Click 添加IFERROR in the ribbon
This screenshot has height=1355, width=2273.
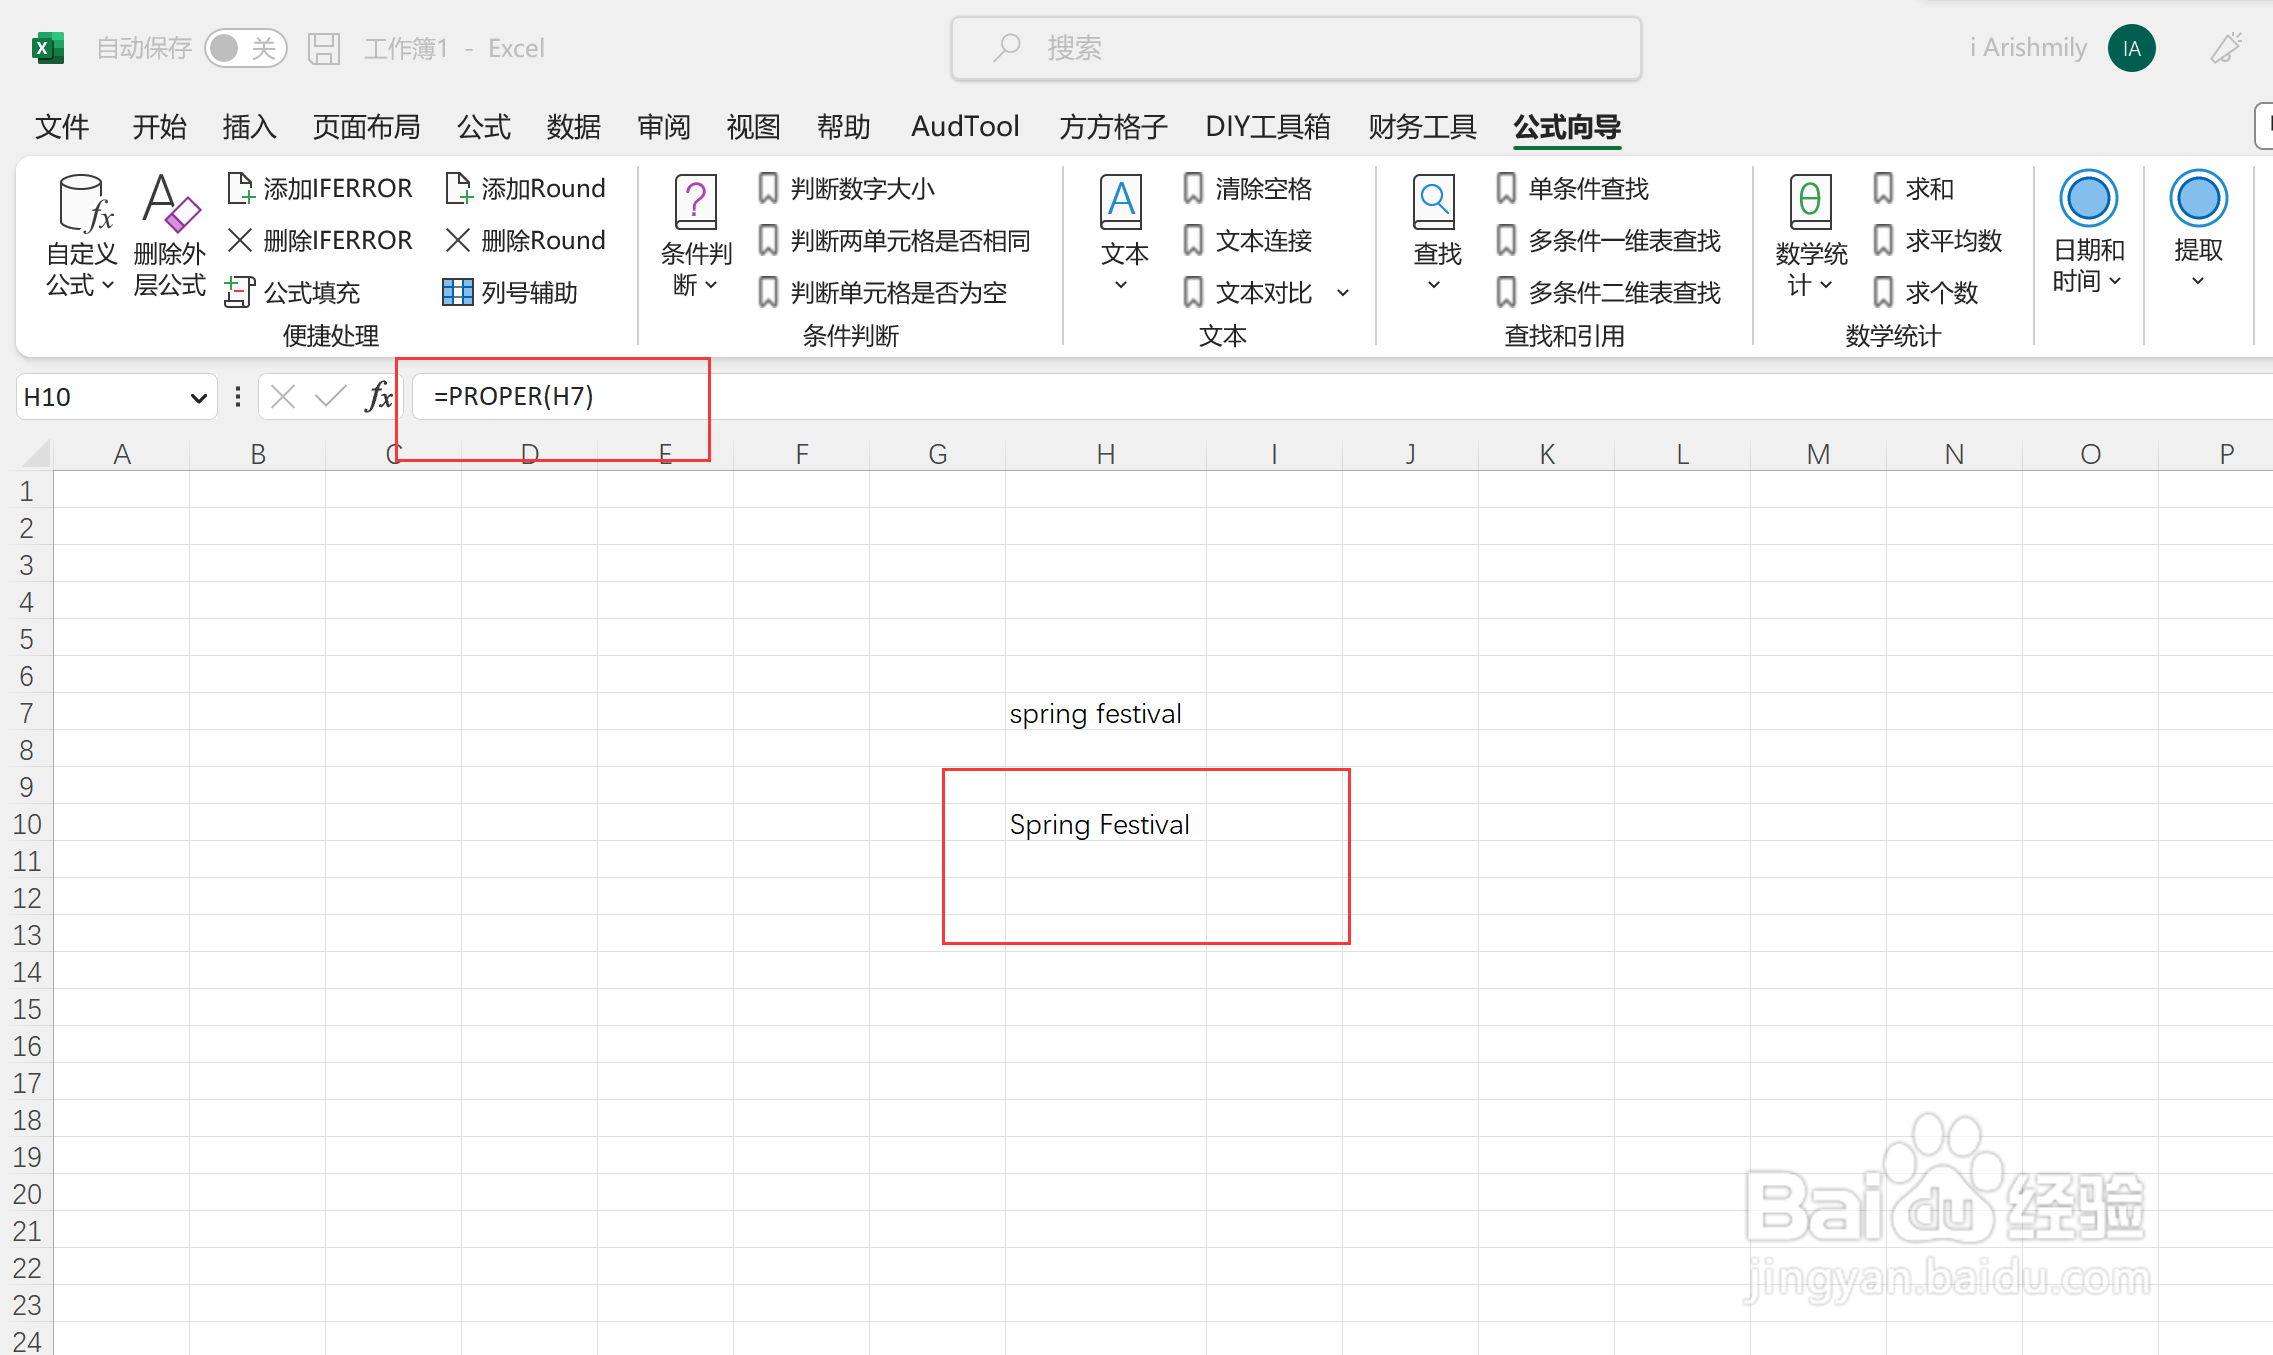[x=320, y=188]
